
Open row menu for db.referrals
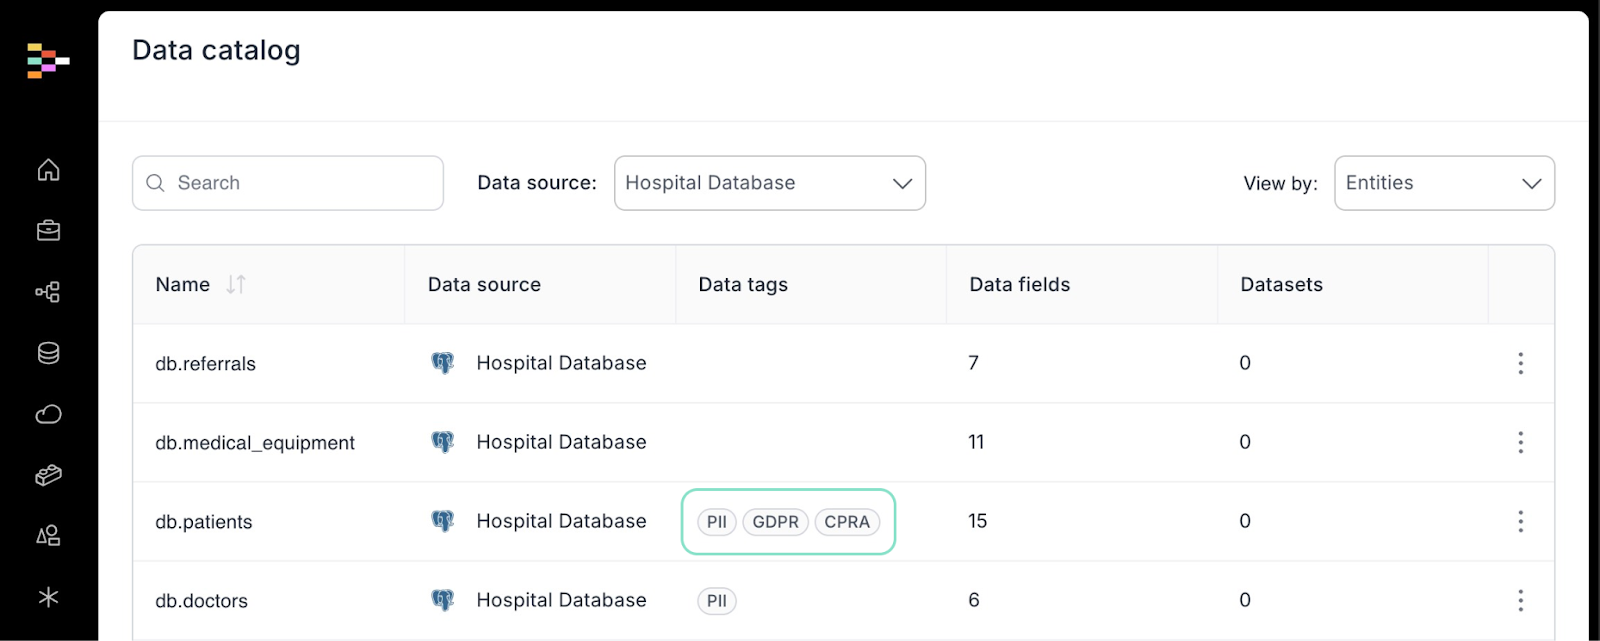coord(1520,363)
